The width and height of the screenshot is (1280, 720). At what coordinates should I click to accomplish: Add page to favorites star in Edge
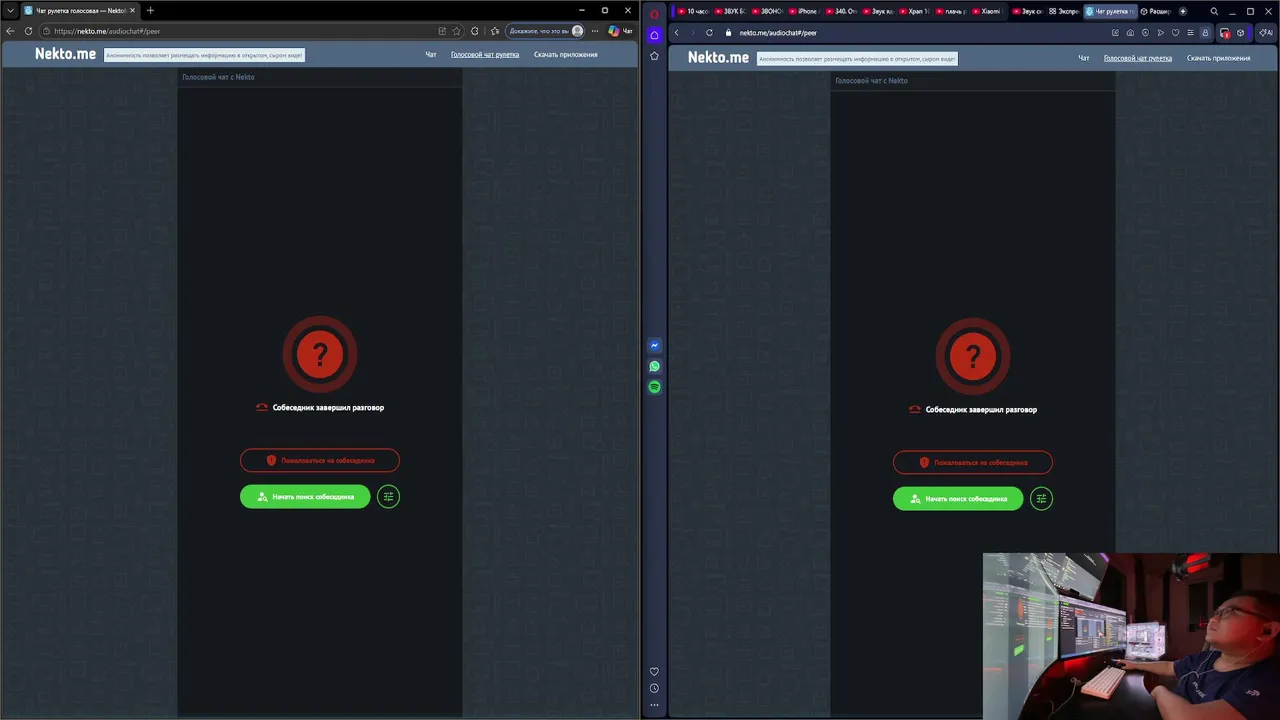pos(457,31)
